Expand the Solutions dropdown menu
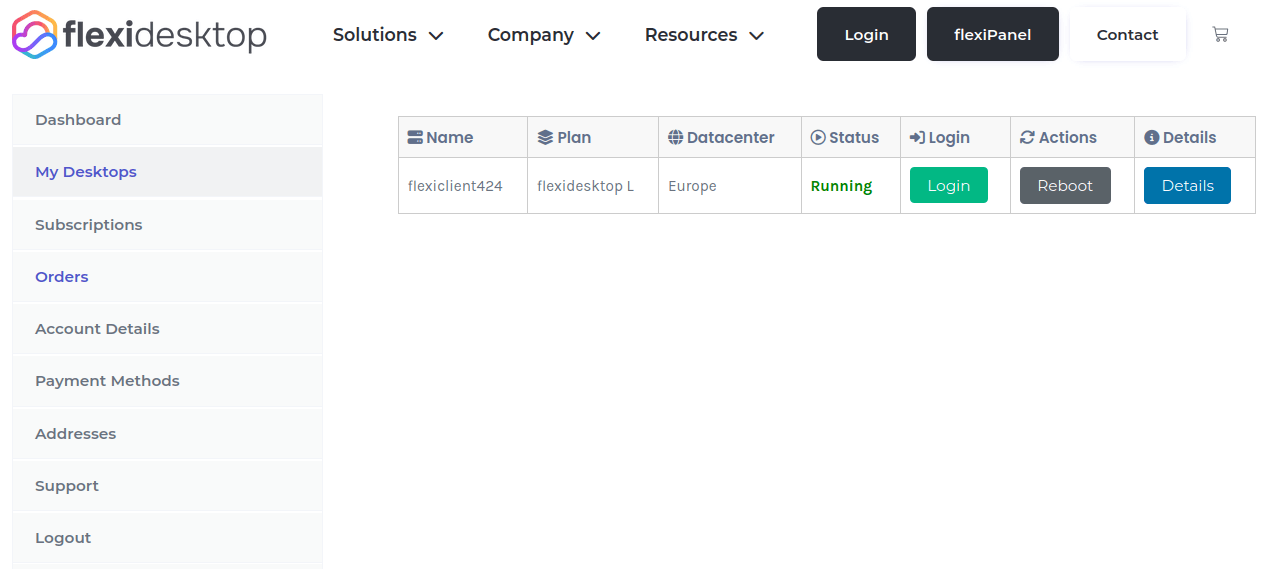Viewport: 1276px width, 569px height. 387,35
